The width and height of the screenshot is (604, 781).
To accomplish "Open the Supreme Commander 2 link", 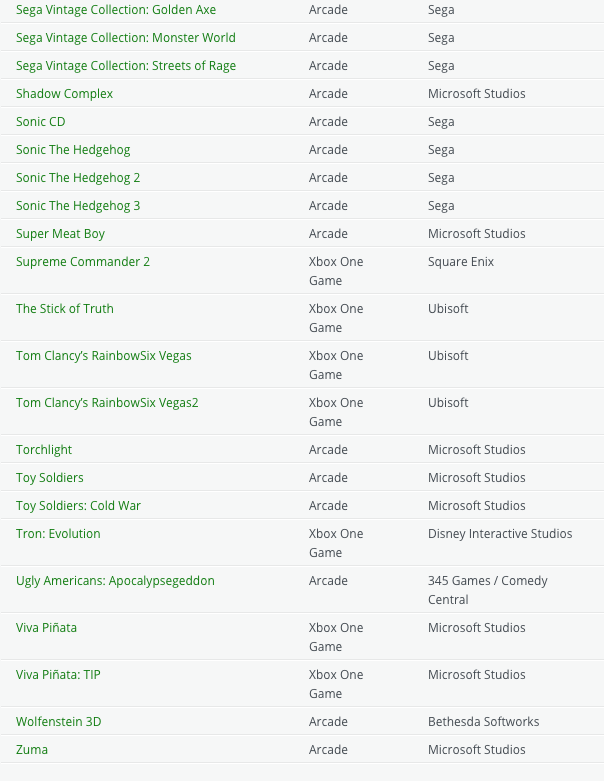I will pos(83,262).
